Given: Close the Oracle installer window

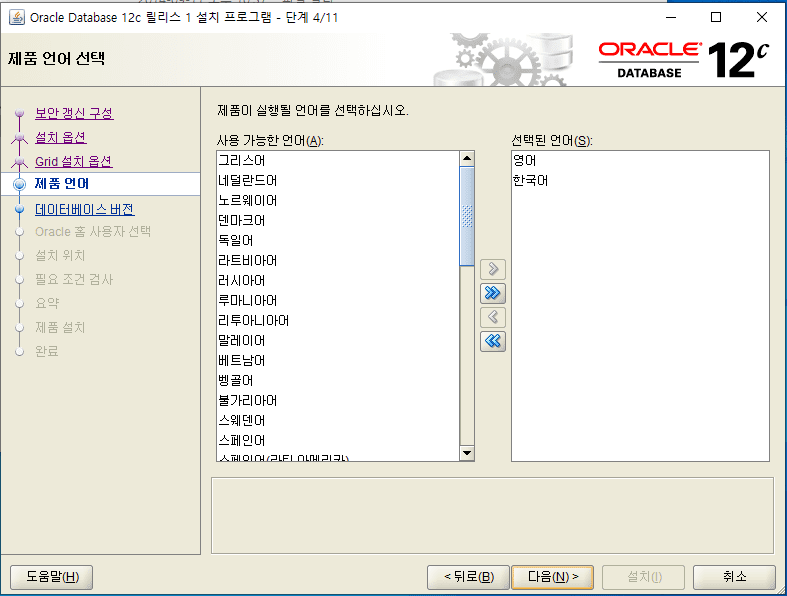Looking at the screenshot, I should tap(761, 17).
